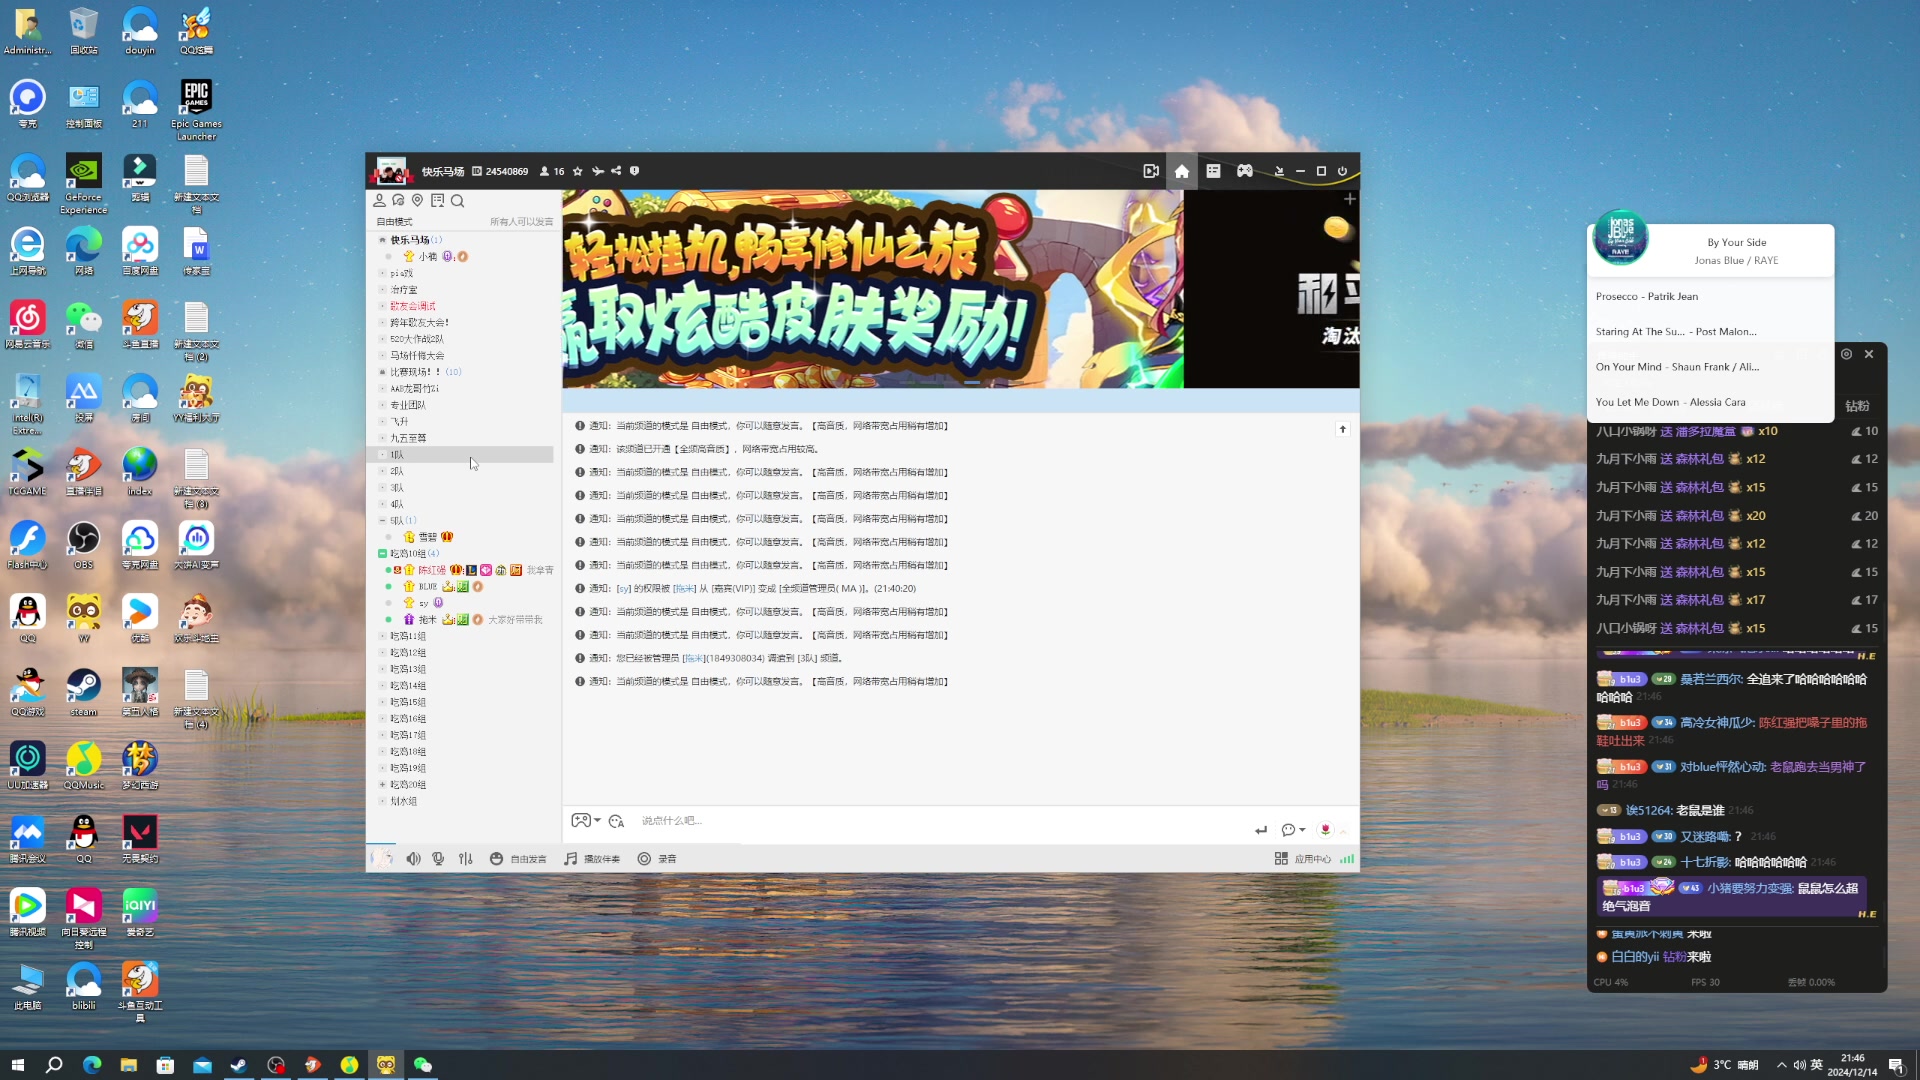Click the [sy] user link in chat notice
The width and height of the screenshot is (1920, 1080).
point(623,589)
